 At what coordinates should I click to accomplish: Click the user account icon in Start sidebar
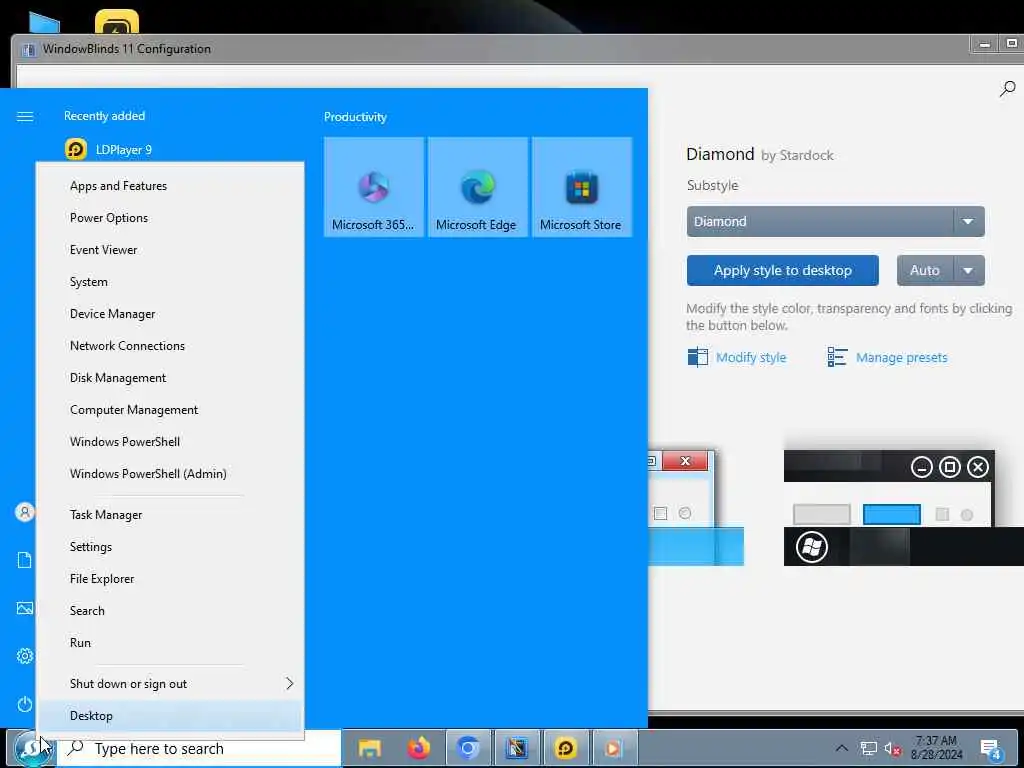[25, 512]
